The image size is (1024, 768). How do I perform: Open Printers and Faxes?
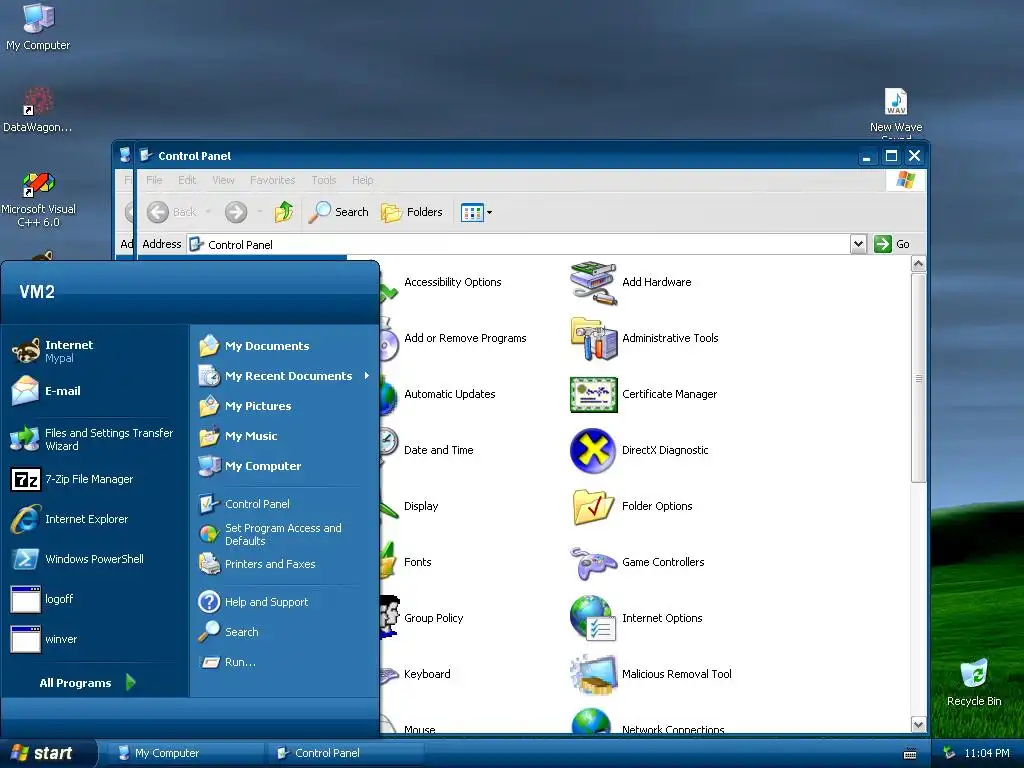(257, 564)
